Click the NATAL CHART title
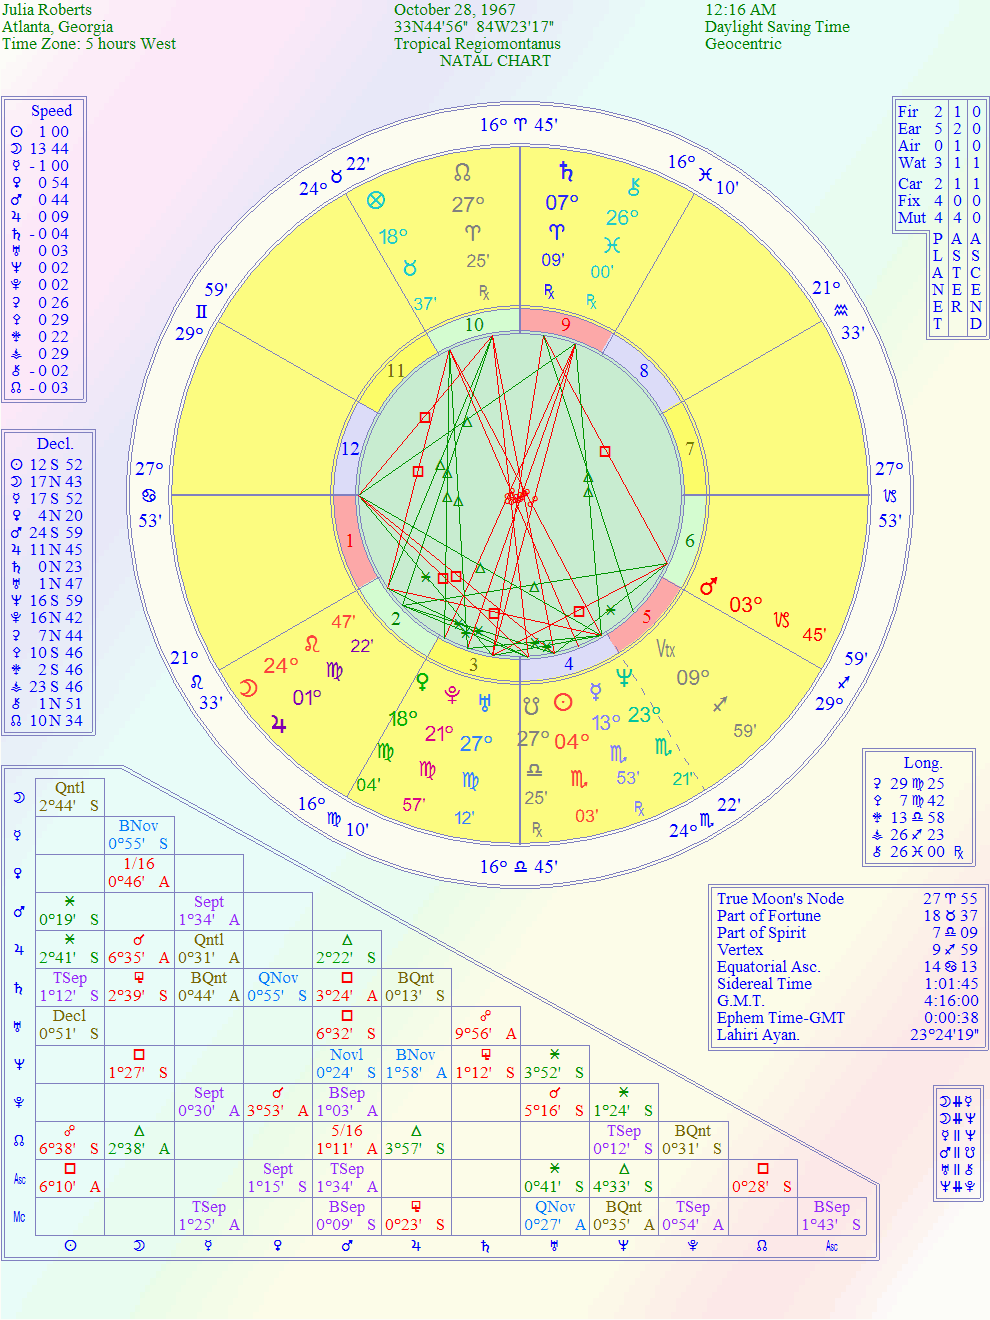Screen dimensions: 990x1320 (495, 61)
